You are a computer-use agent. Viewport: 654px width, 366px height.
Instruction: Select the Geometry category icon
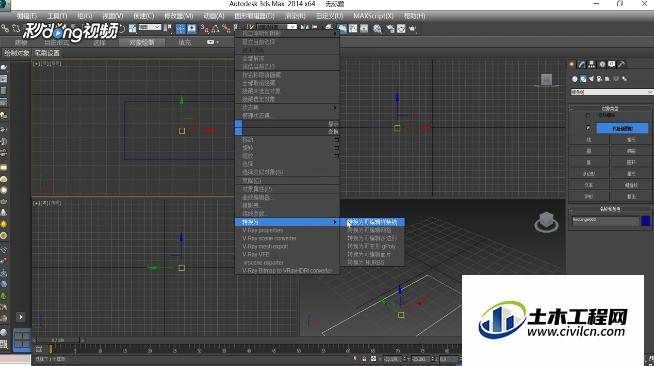click(x=575, y=79)
